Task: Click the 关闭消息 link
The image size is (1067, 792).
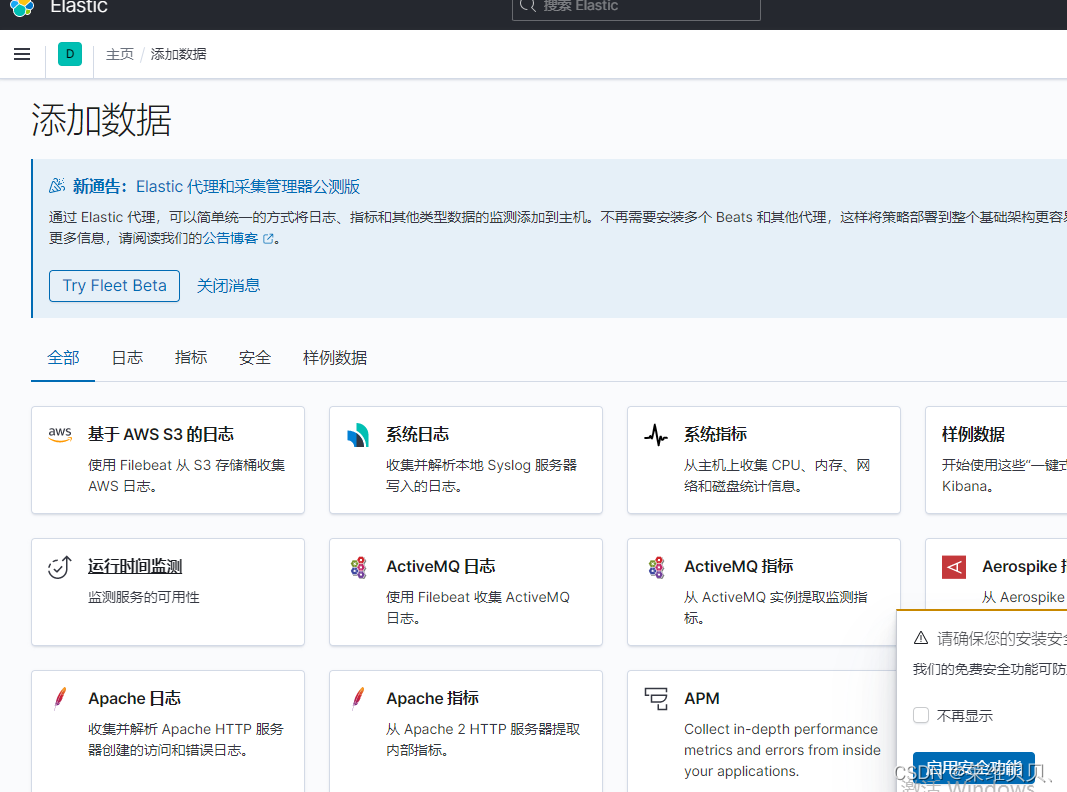Action: tap(229, 286)
